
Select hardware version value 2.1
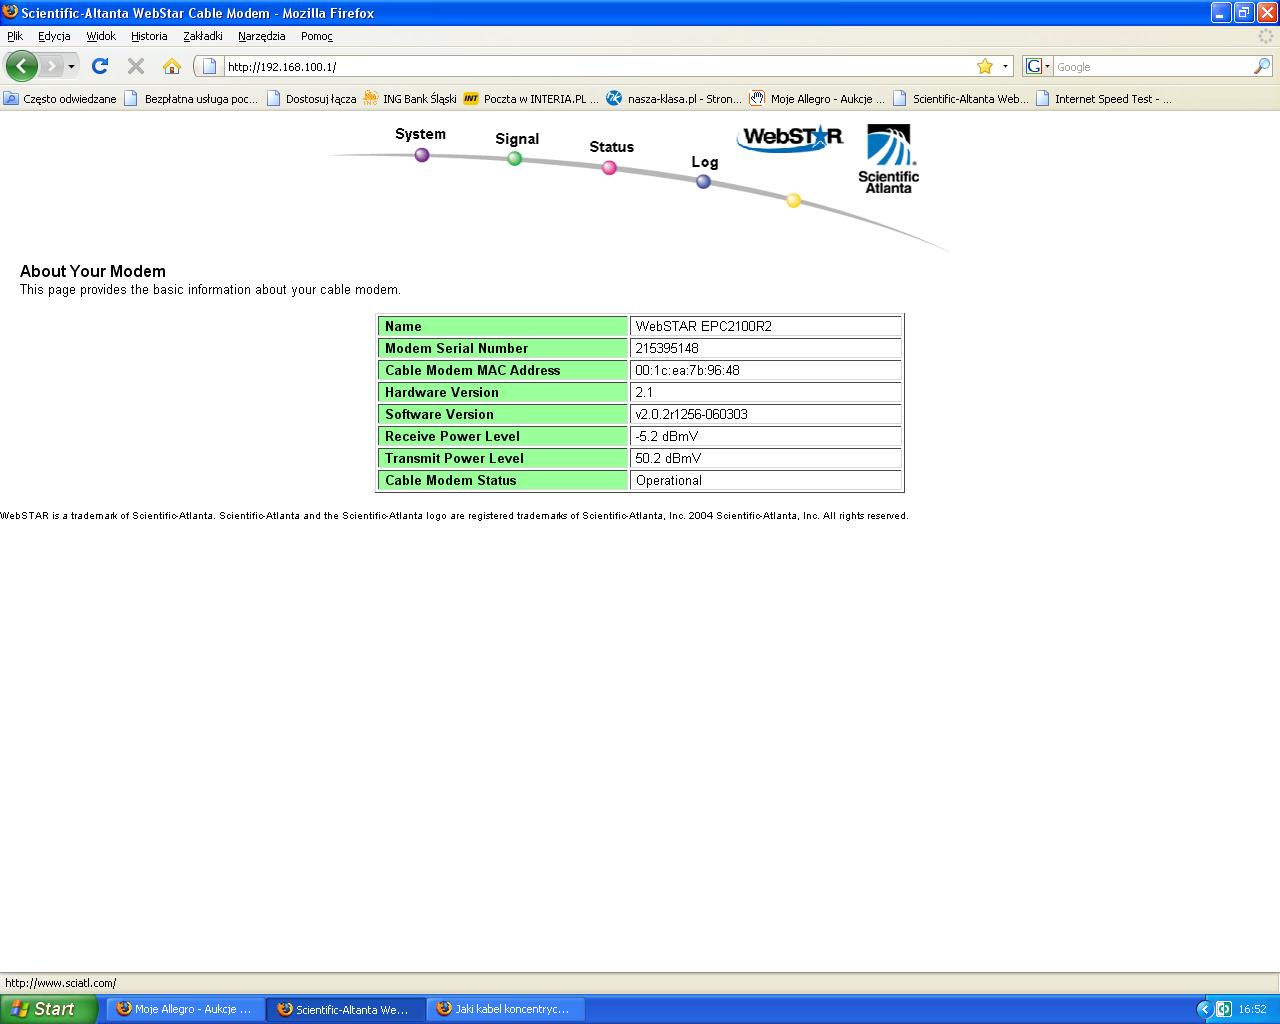point(644,392)
